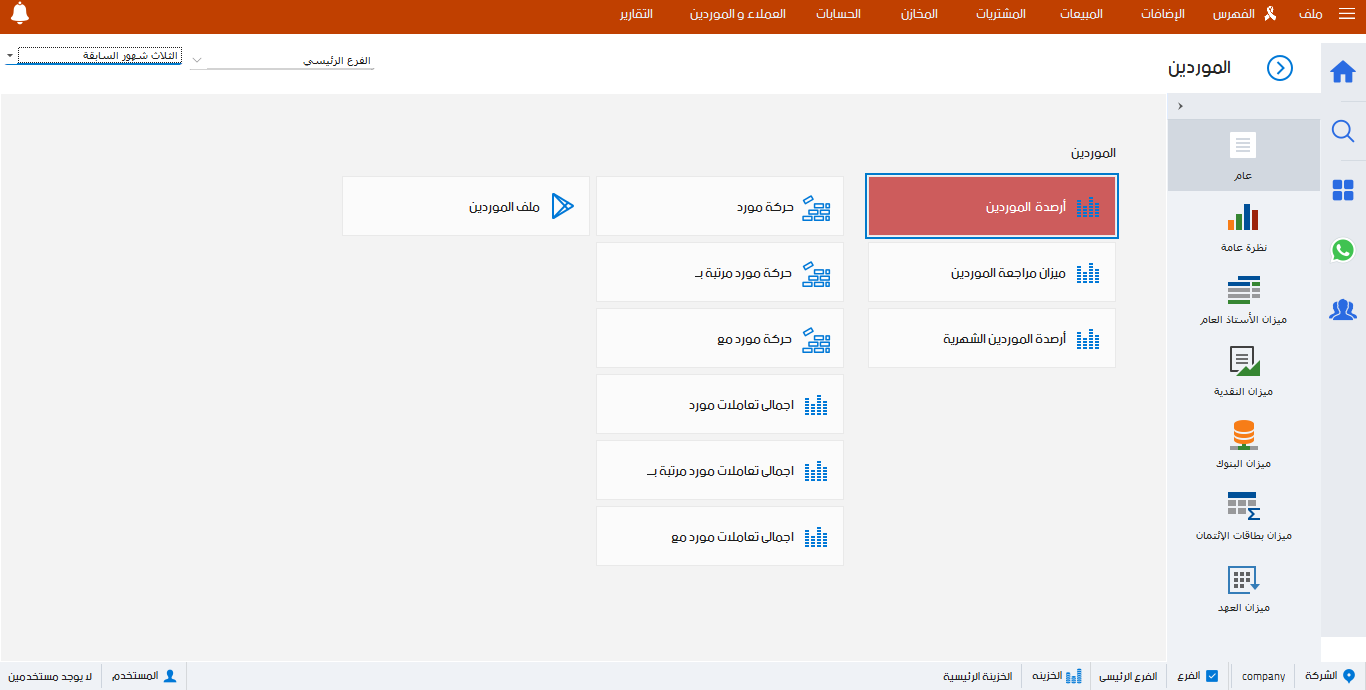Open the apps grid icon below search
The image size is (1366, 690).
pos(1344,190)
